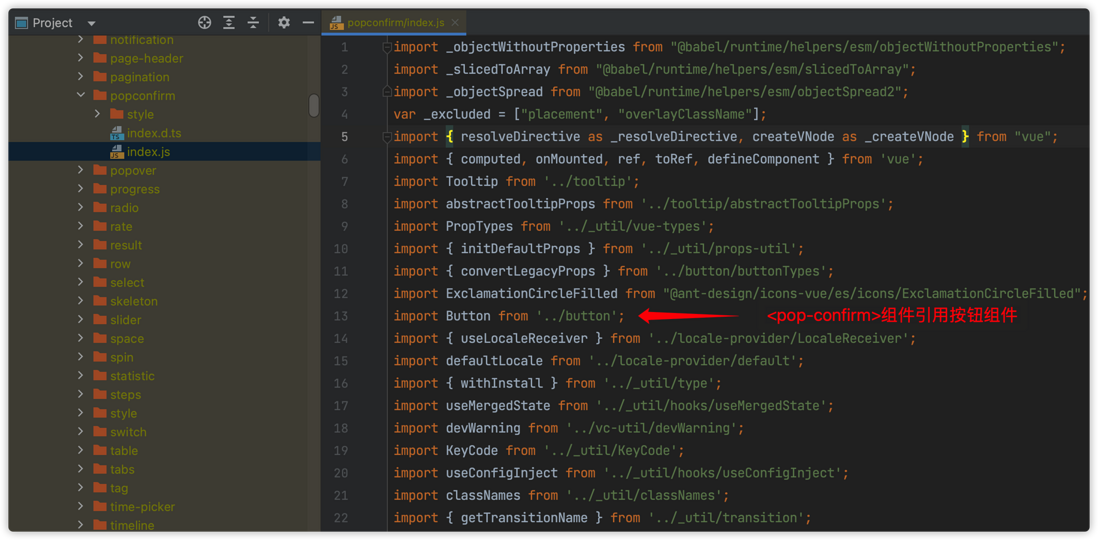1098x540 pixels.
Task: Click 'initDefaultProps' on line 10
Action: [521, 249]
